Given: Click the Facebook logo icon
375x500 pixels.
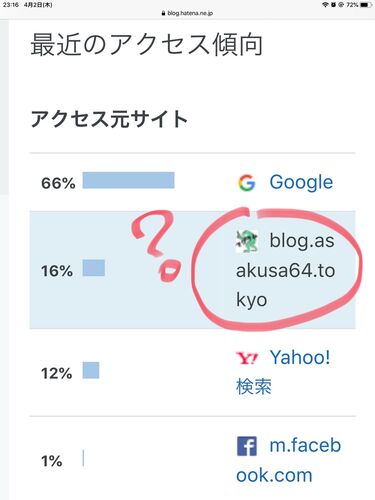Looking at the screenshot, I should 247,446.
